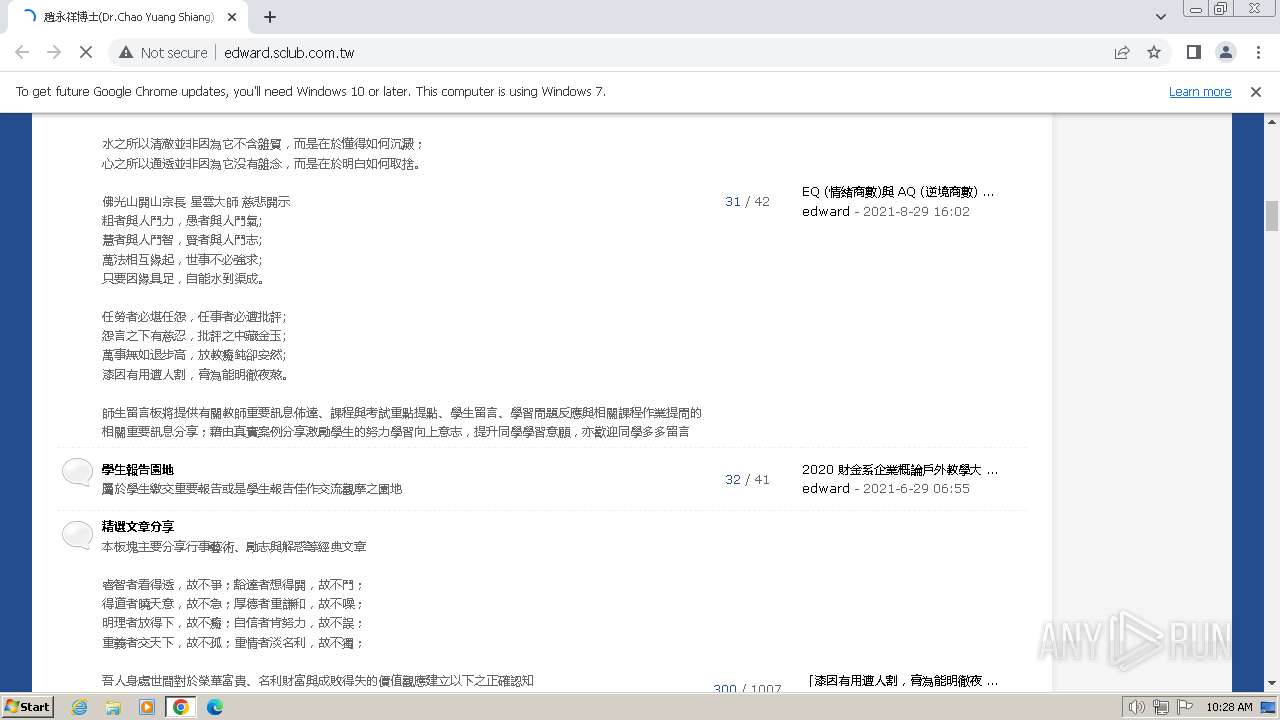
Task: Stop loading the page with X button
Action: coord(86,52)
